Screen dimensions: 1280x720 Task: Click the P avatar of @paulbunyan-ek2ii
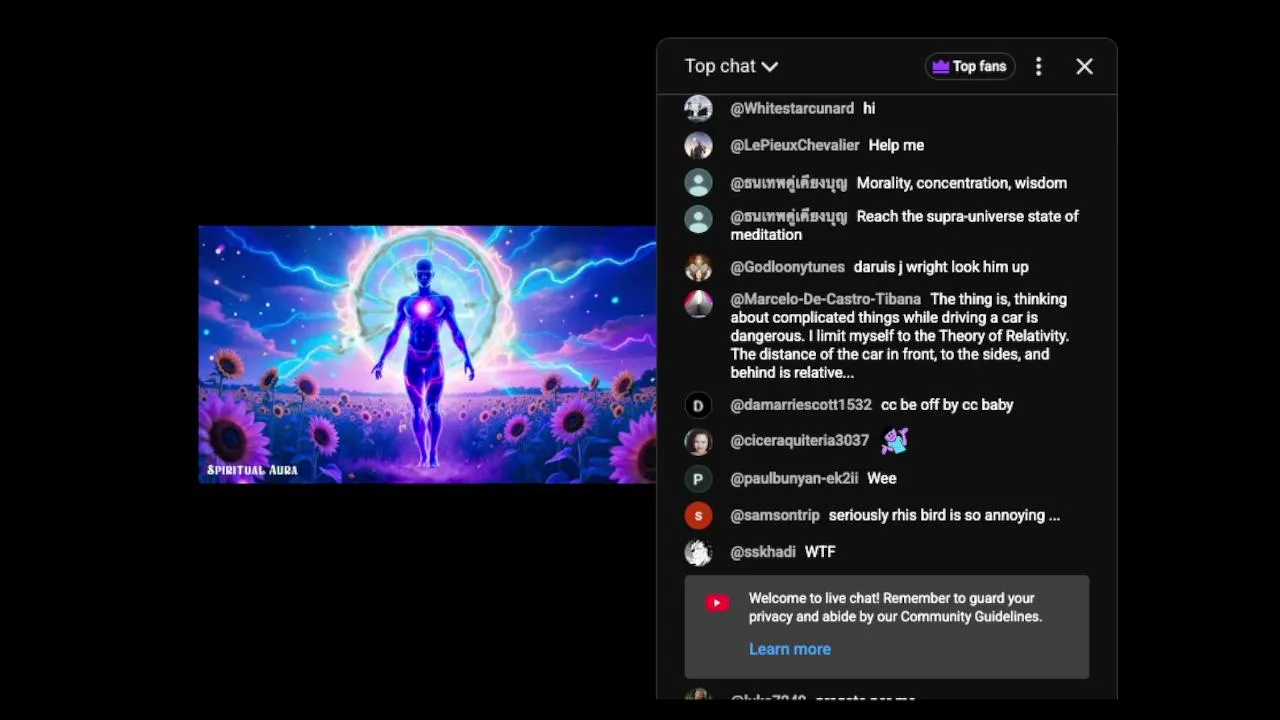(698, 478)
